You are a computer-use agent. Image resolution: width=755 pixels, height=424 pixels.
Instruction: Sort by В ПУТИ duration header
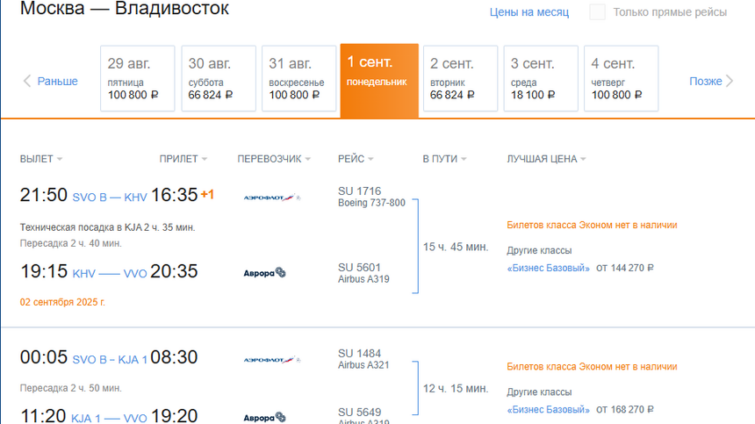click(444, 159)
